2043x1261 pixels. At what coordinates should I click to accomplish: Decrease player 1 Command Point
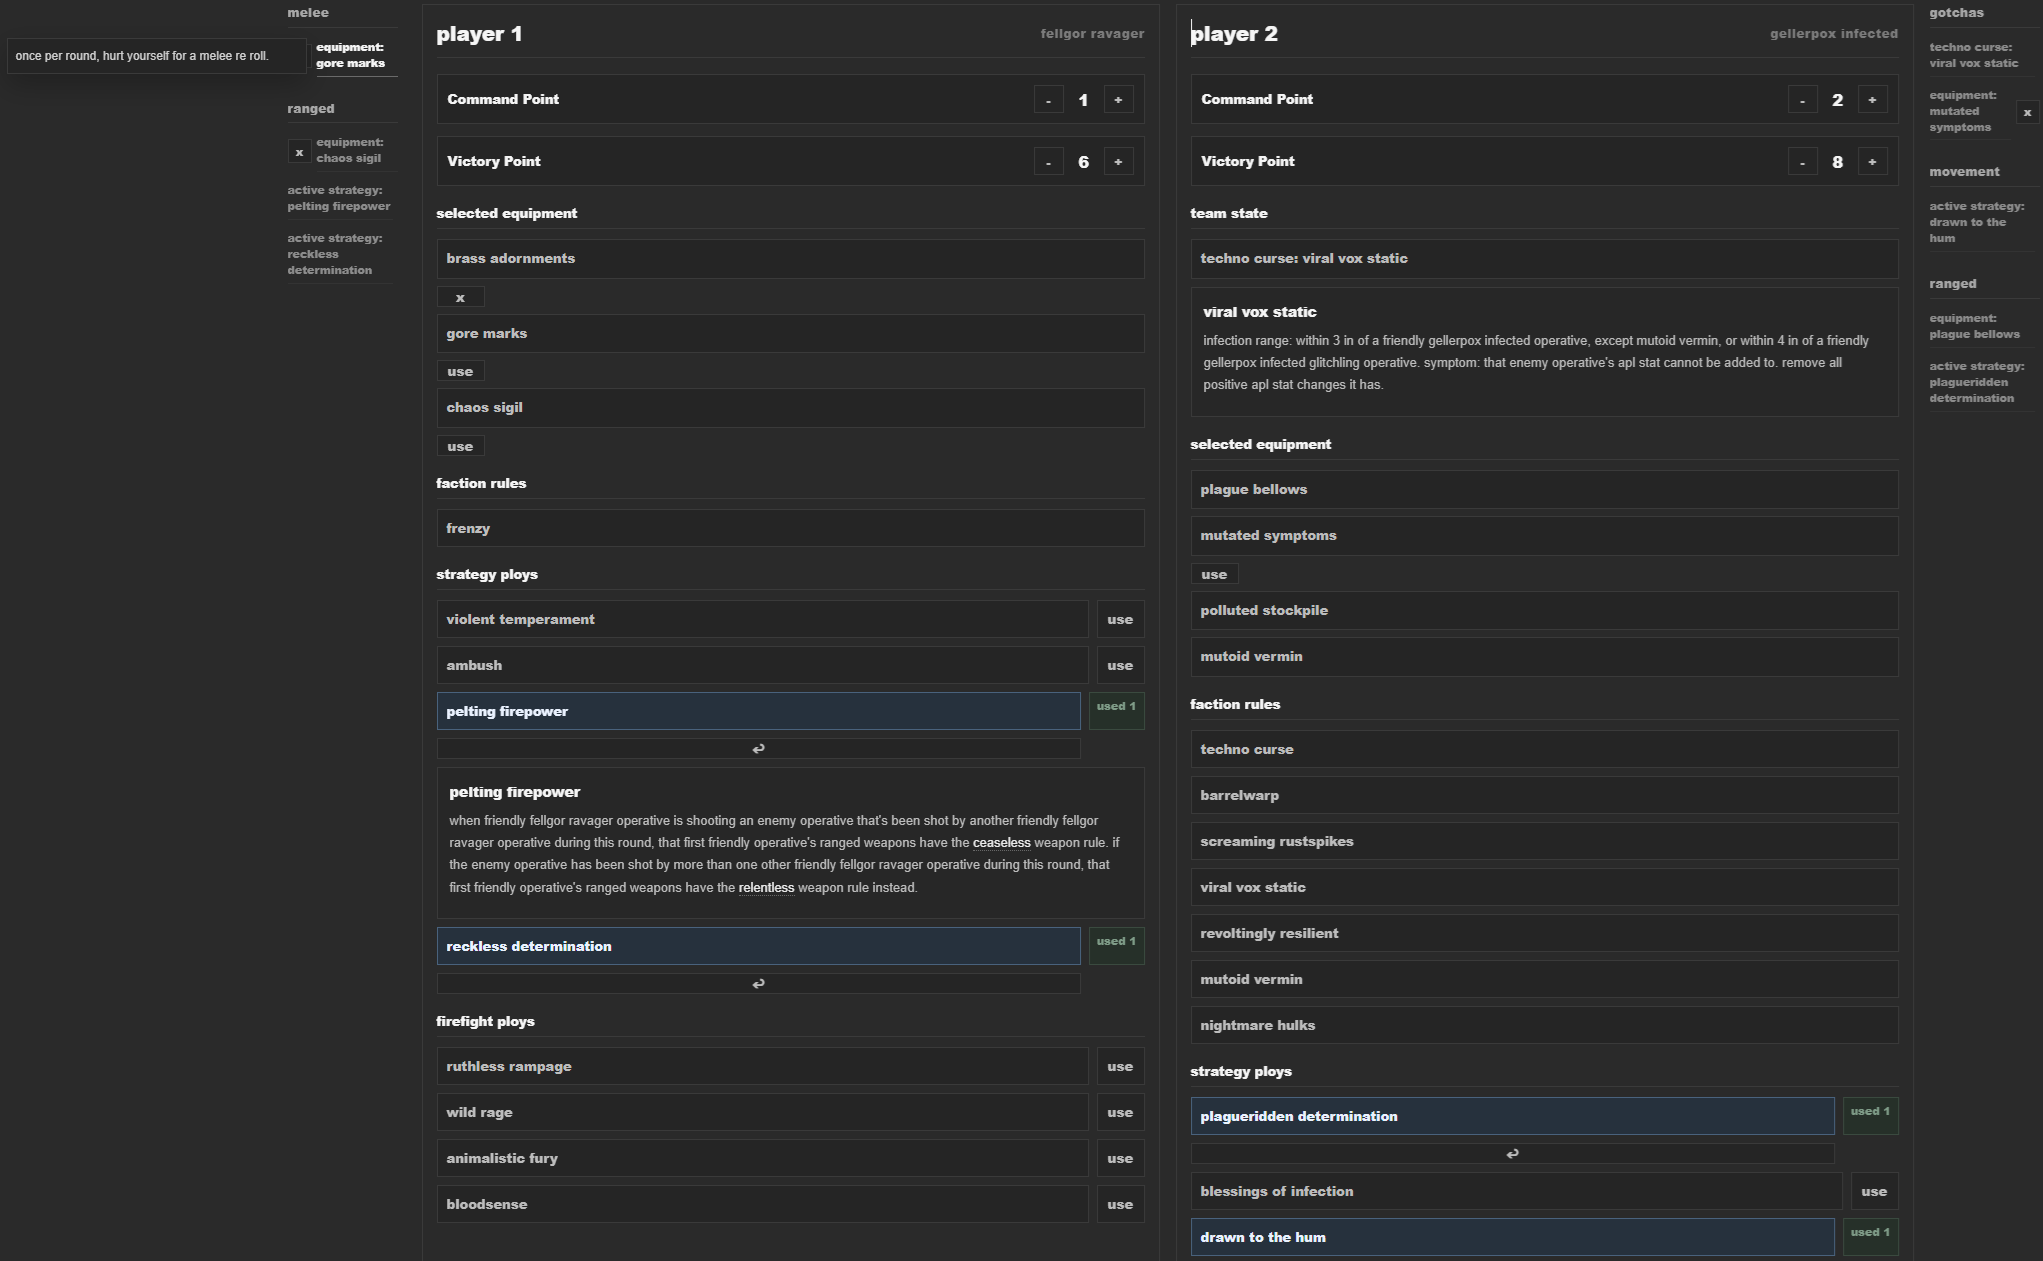click(1048, 100)
